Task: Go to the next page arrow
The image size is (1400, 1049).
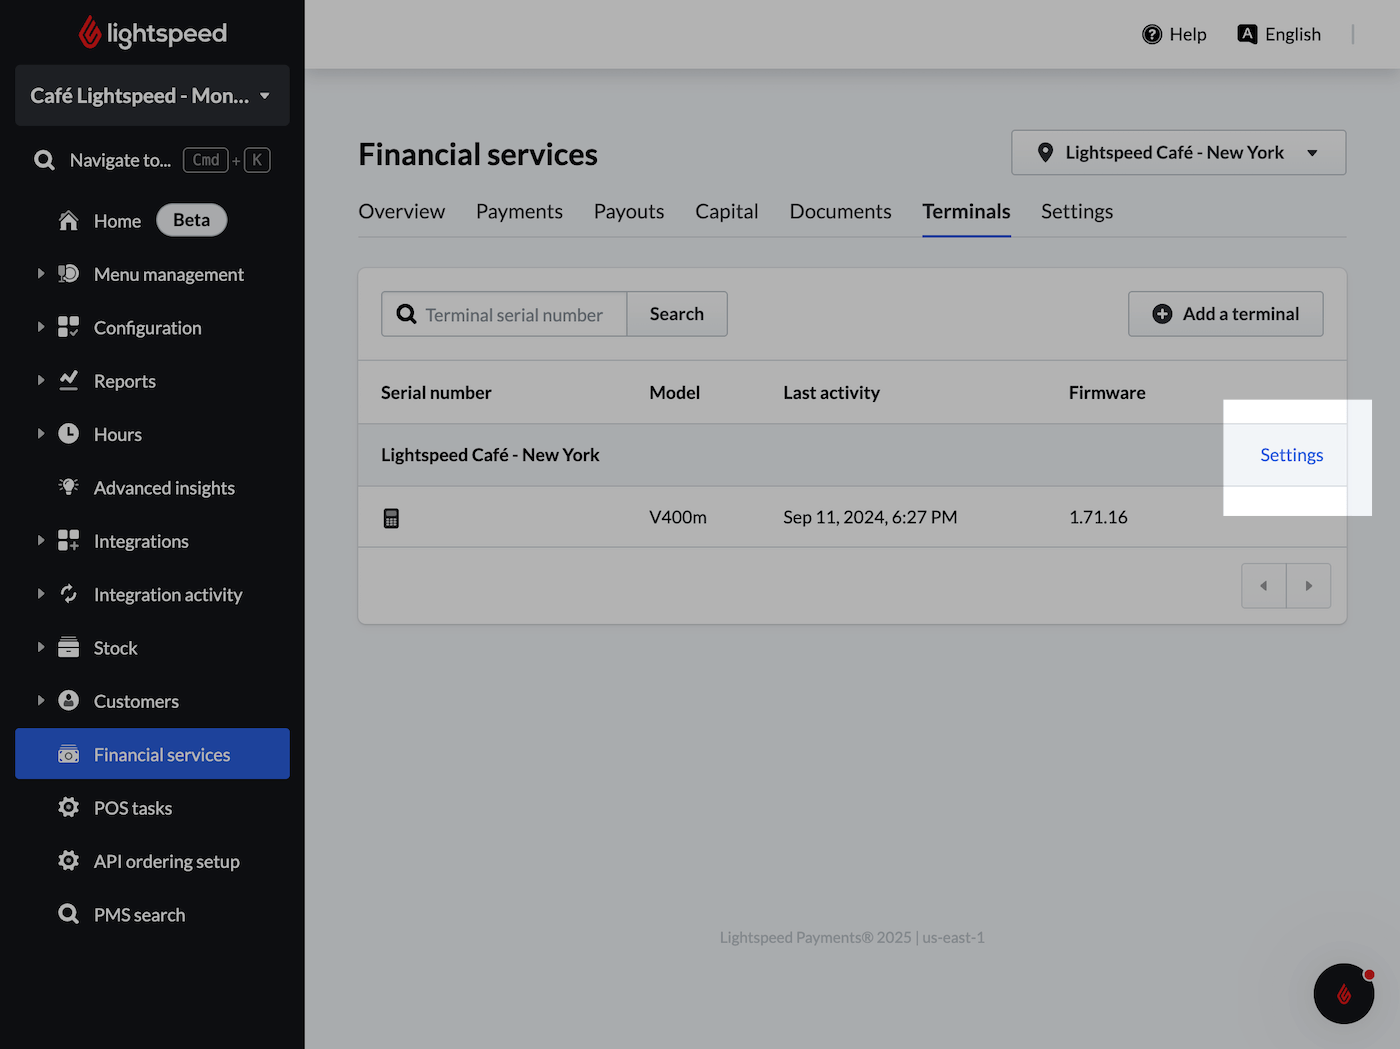Action: pos(1308,586)
